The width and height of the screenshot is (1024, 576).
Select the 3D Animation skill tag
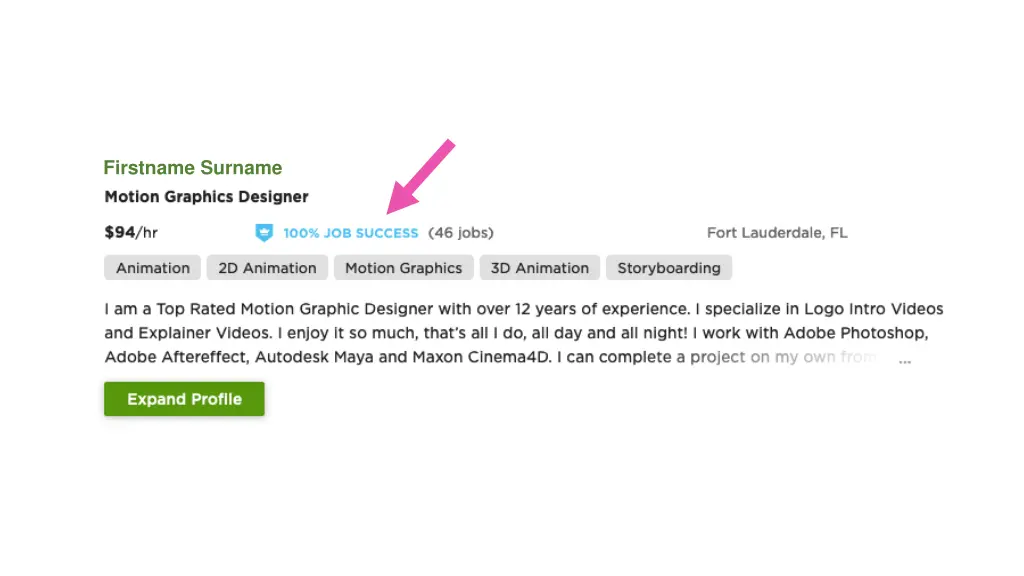(539, 268)
